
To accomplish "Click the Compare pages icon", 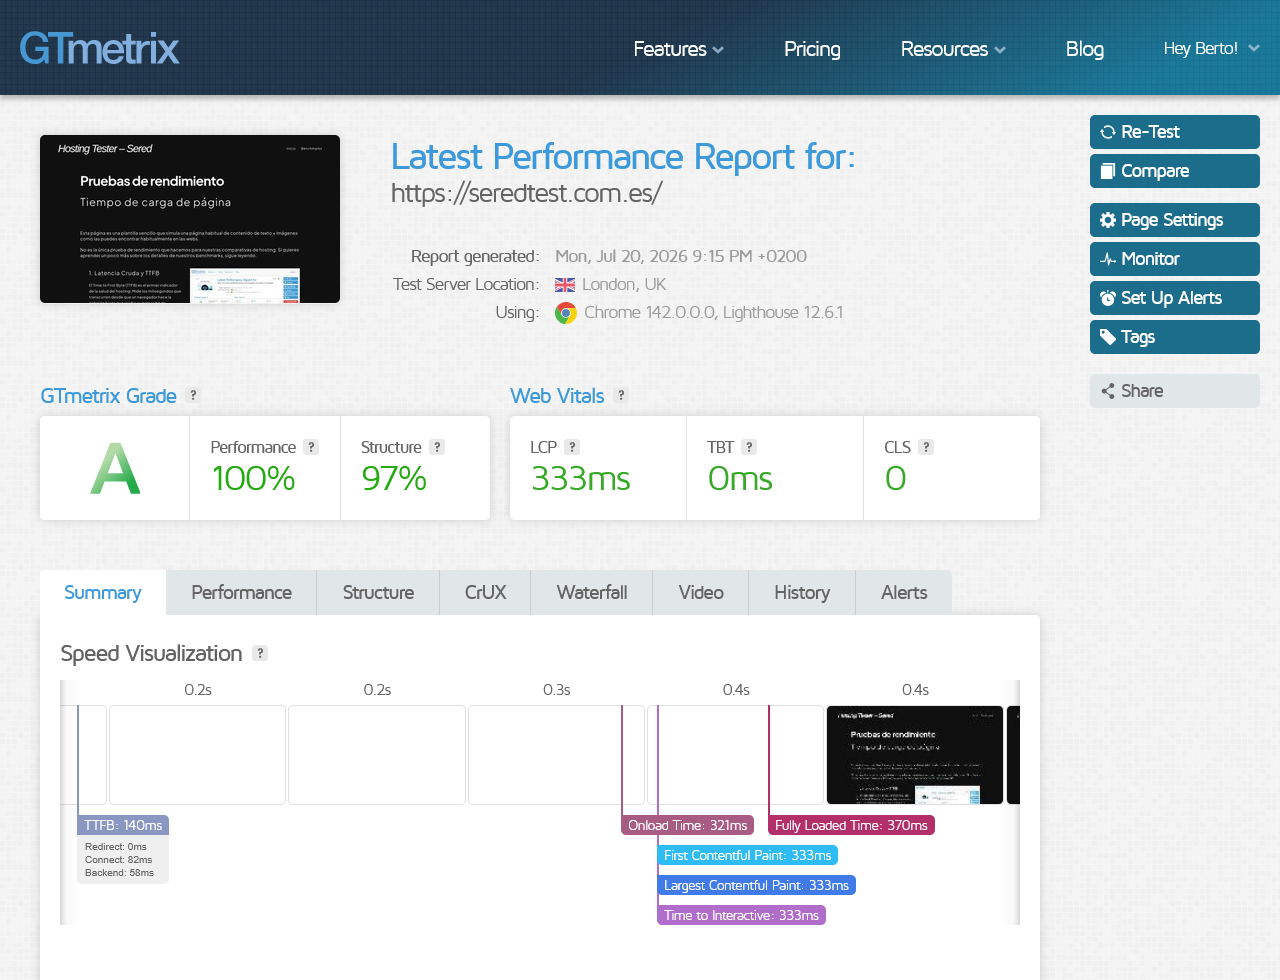I will (x=1108, y=171).
